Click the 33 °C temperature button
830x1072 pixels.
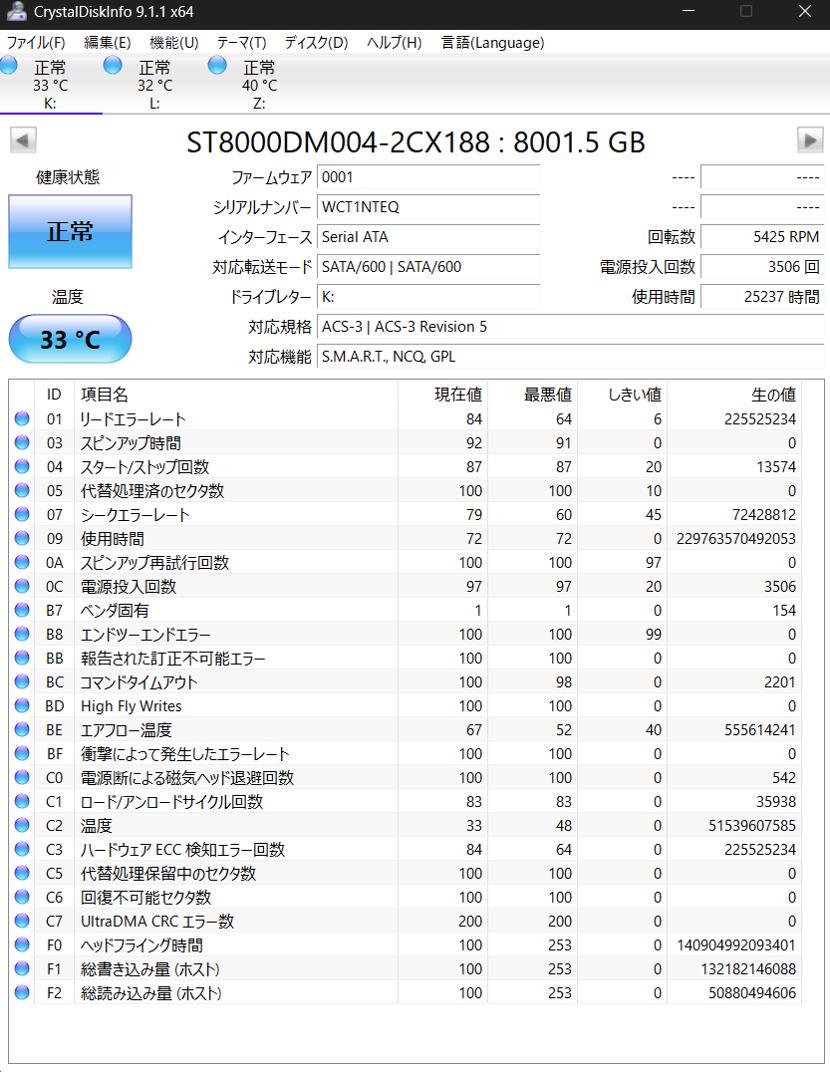[70, 338]
